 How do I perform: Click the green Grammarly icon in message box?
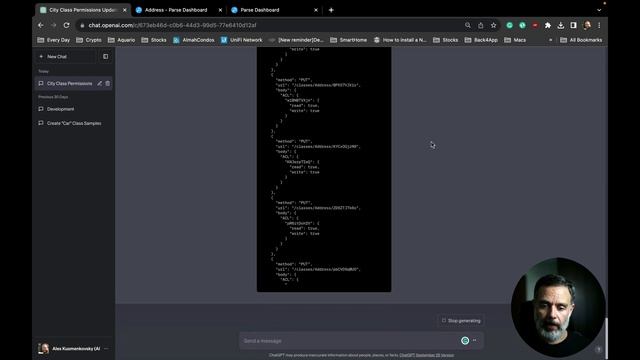[465, 340]
